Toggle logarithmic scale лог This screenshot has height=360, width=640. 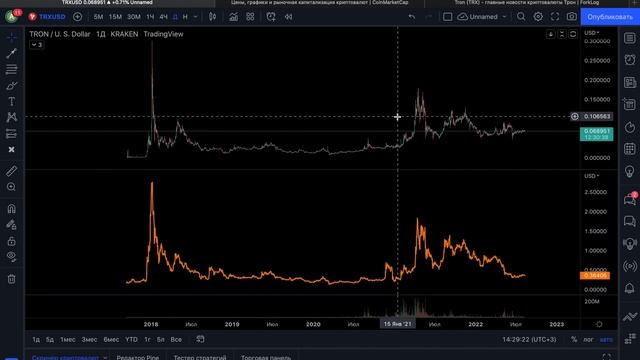click(588, 340)
